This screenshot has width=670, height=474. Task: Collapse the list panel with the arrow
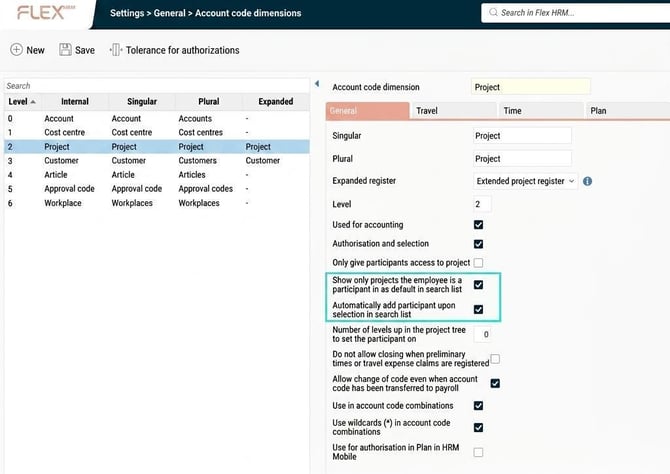[317, 84]
